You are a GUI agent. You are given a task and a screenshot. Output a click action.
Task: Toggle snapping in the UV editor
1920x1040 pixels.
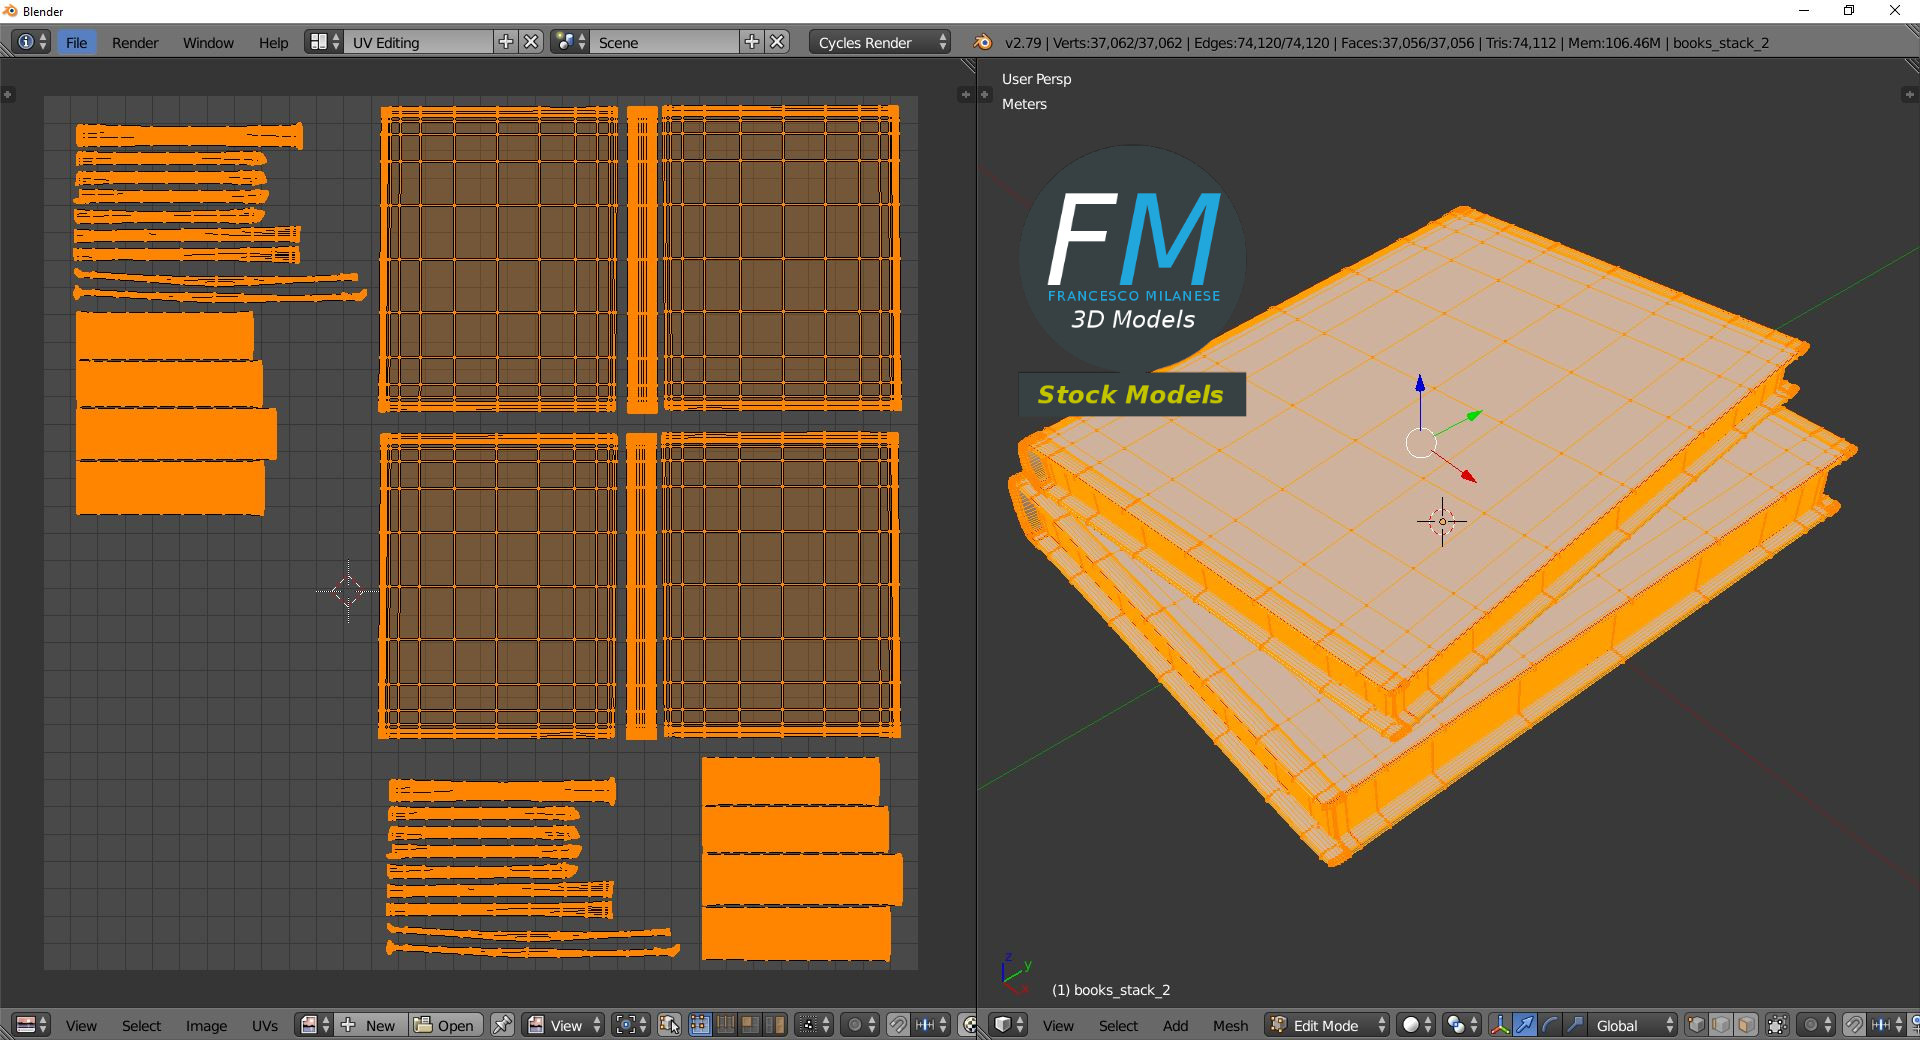(x=898, y=1025)
